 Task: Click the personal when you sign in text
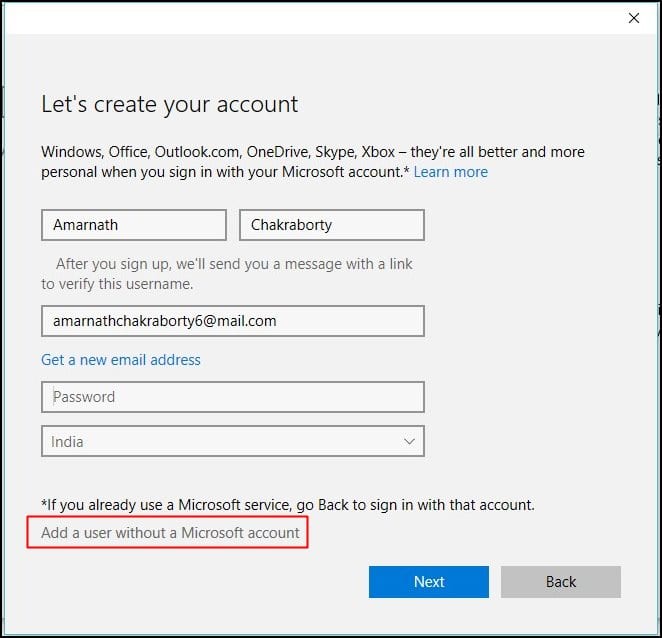pos(225,172)
